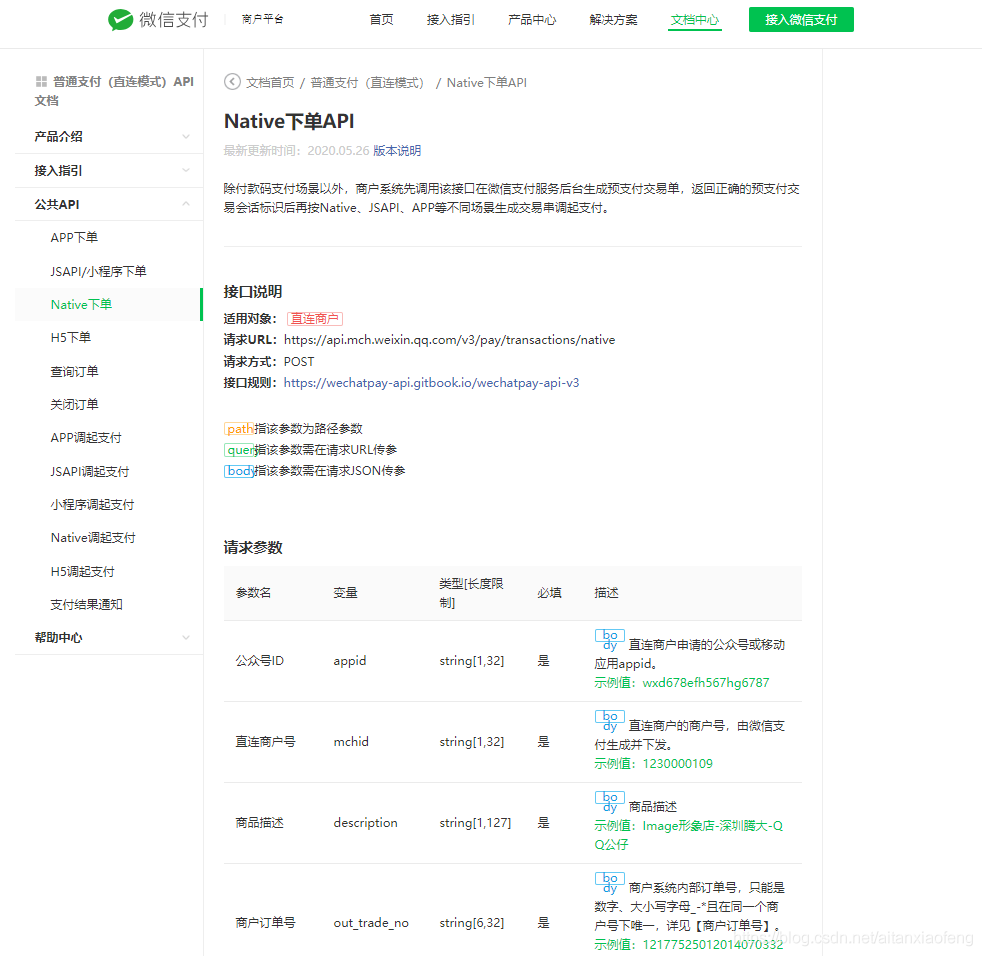Click the body badge in the appid row
The image size is (982, 956).
tap(610, 639)
